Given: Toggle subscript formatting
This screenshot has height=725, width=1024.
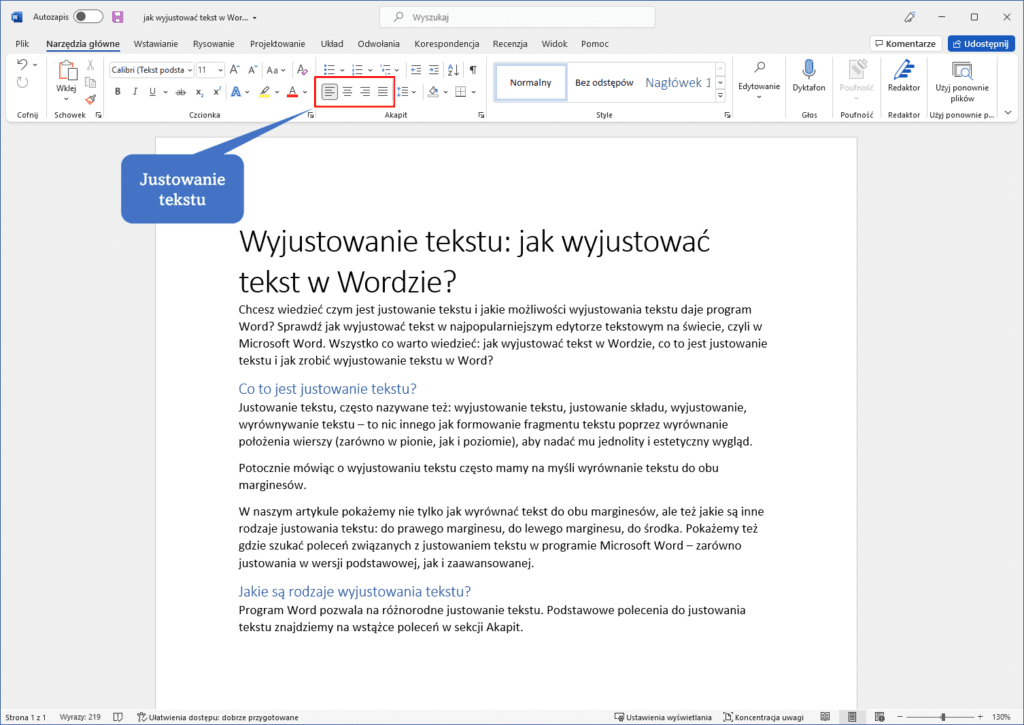Looking at the screenshot, I should pos(199,92).
